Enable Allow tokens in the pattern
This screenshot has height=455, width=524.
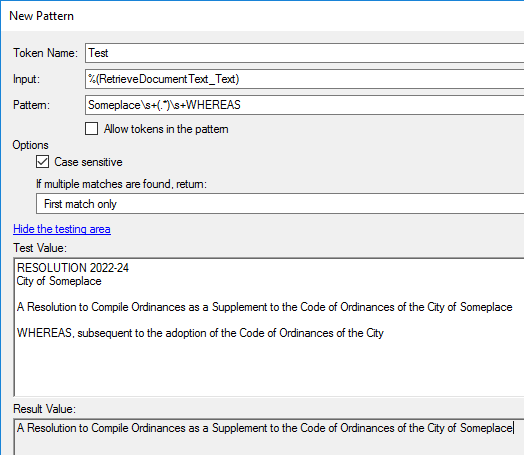tap(91, 129)
